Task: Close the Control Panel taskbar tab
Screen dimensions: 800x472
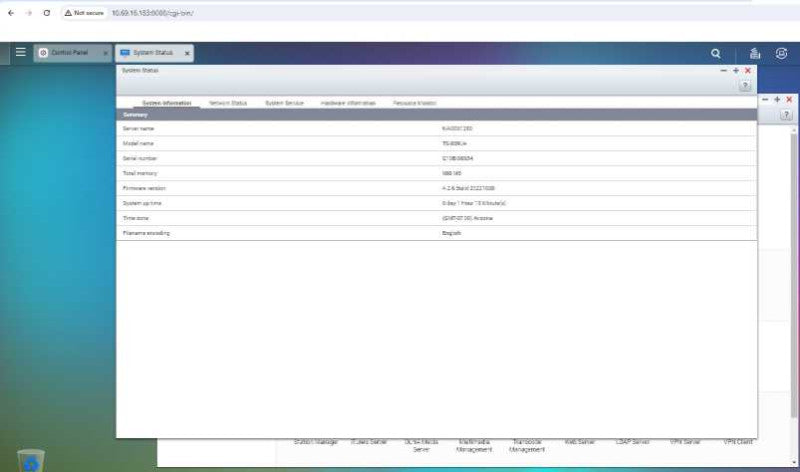Action: pos(105,53)
